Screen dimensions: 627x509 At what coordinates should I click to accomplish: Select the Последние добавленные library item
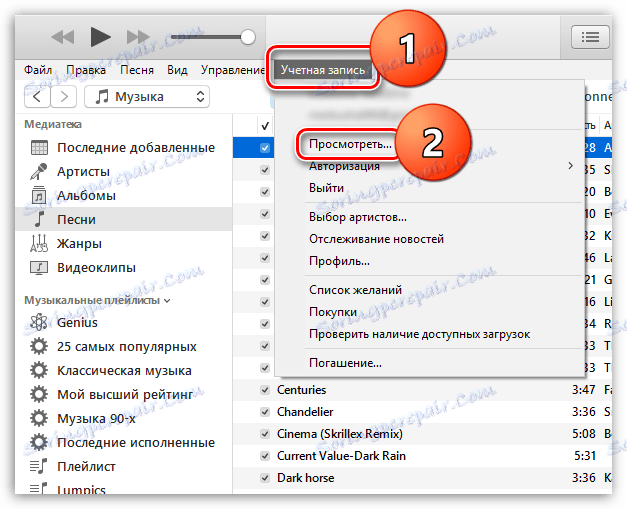click(x=124, y=148)
